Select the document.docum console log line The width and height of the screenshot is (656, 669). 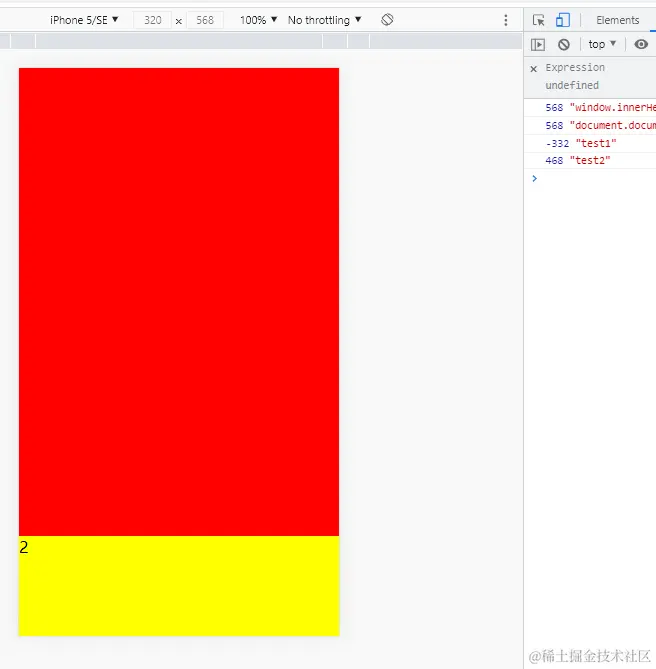(x=590, y=125)
